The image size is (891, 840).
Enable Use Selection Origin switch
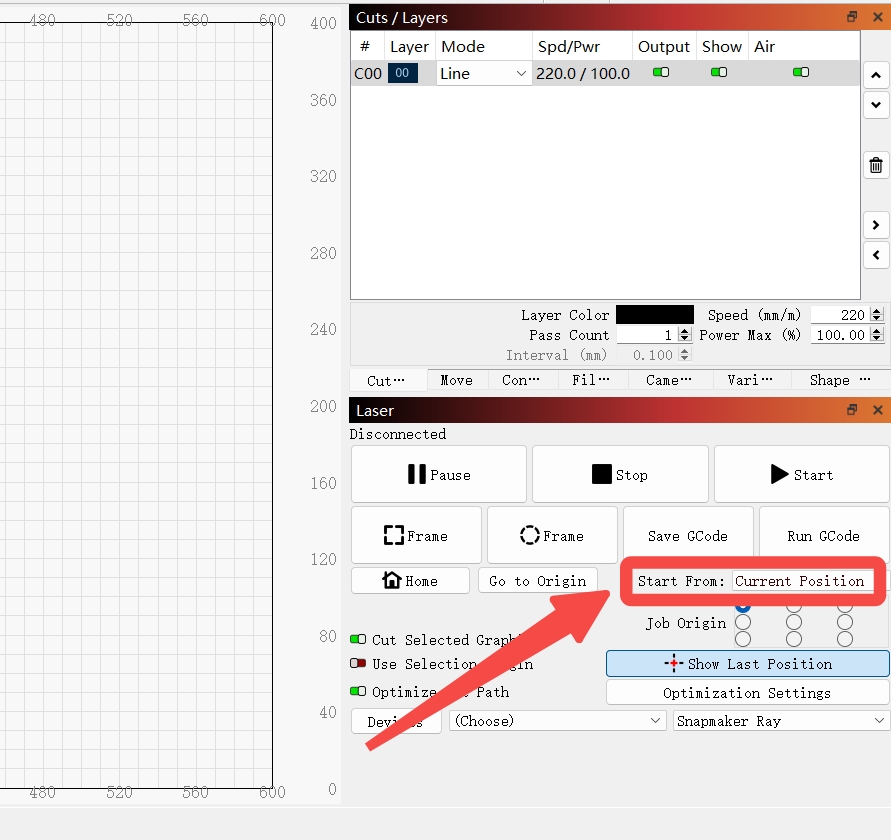click(x=358, y=663)
